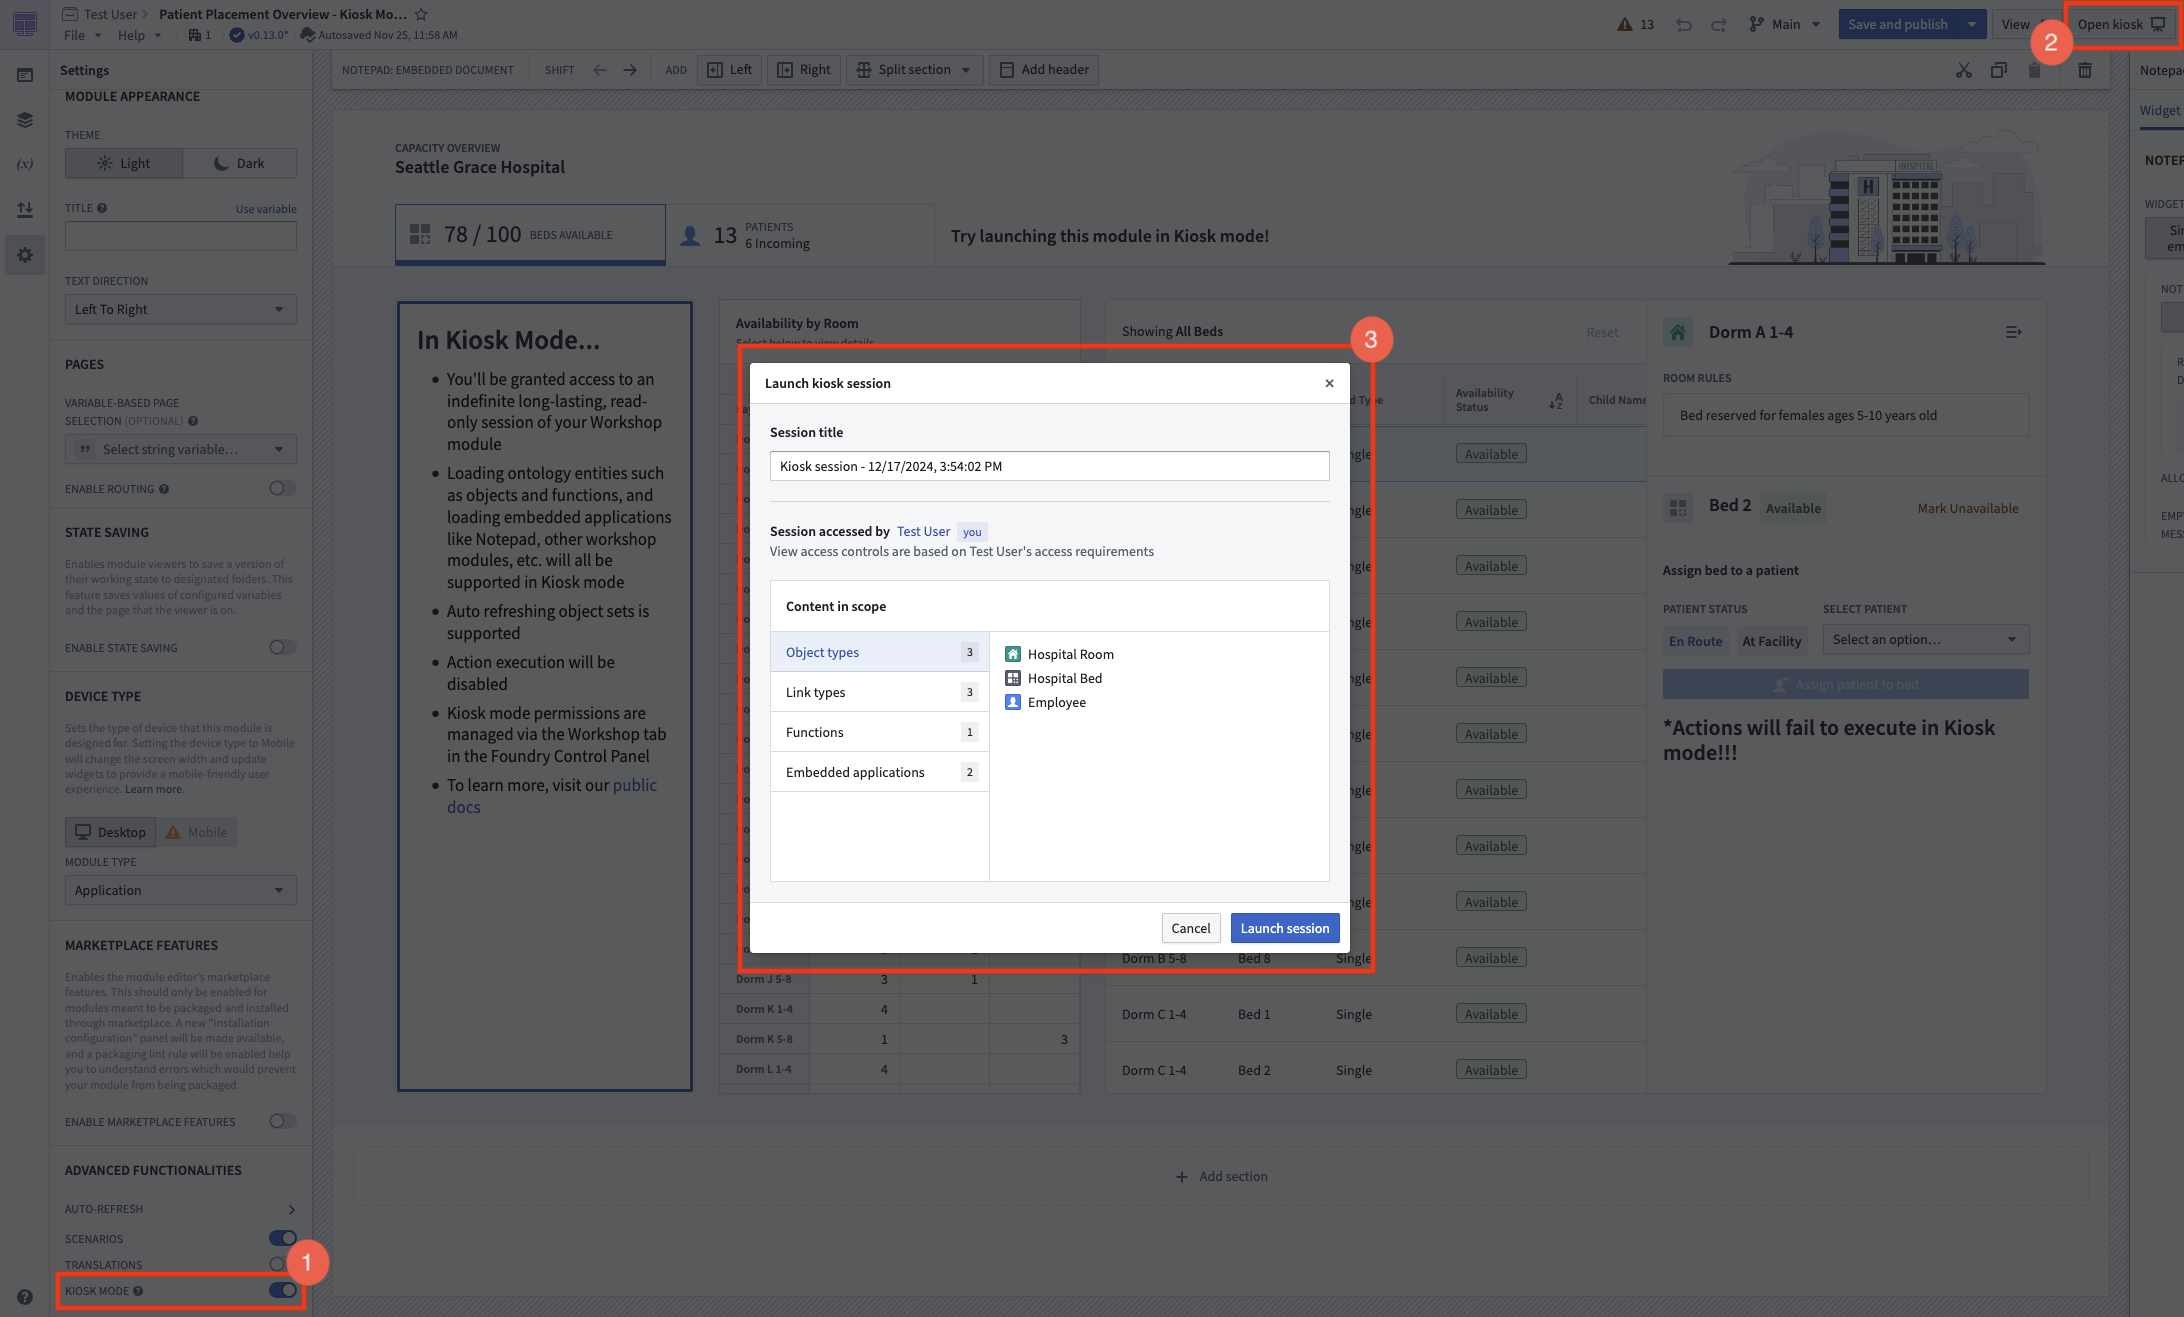Enable the state saving switch
The width and height of the screenshot is (2184, 1317).
pyautogui.click(x=283, y=647)
